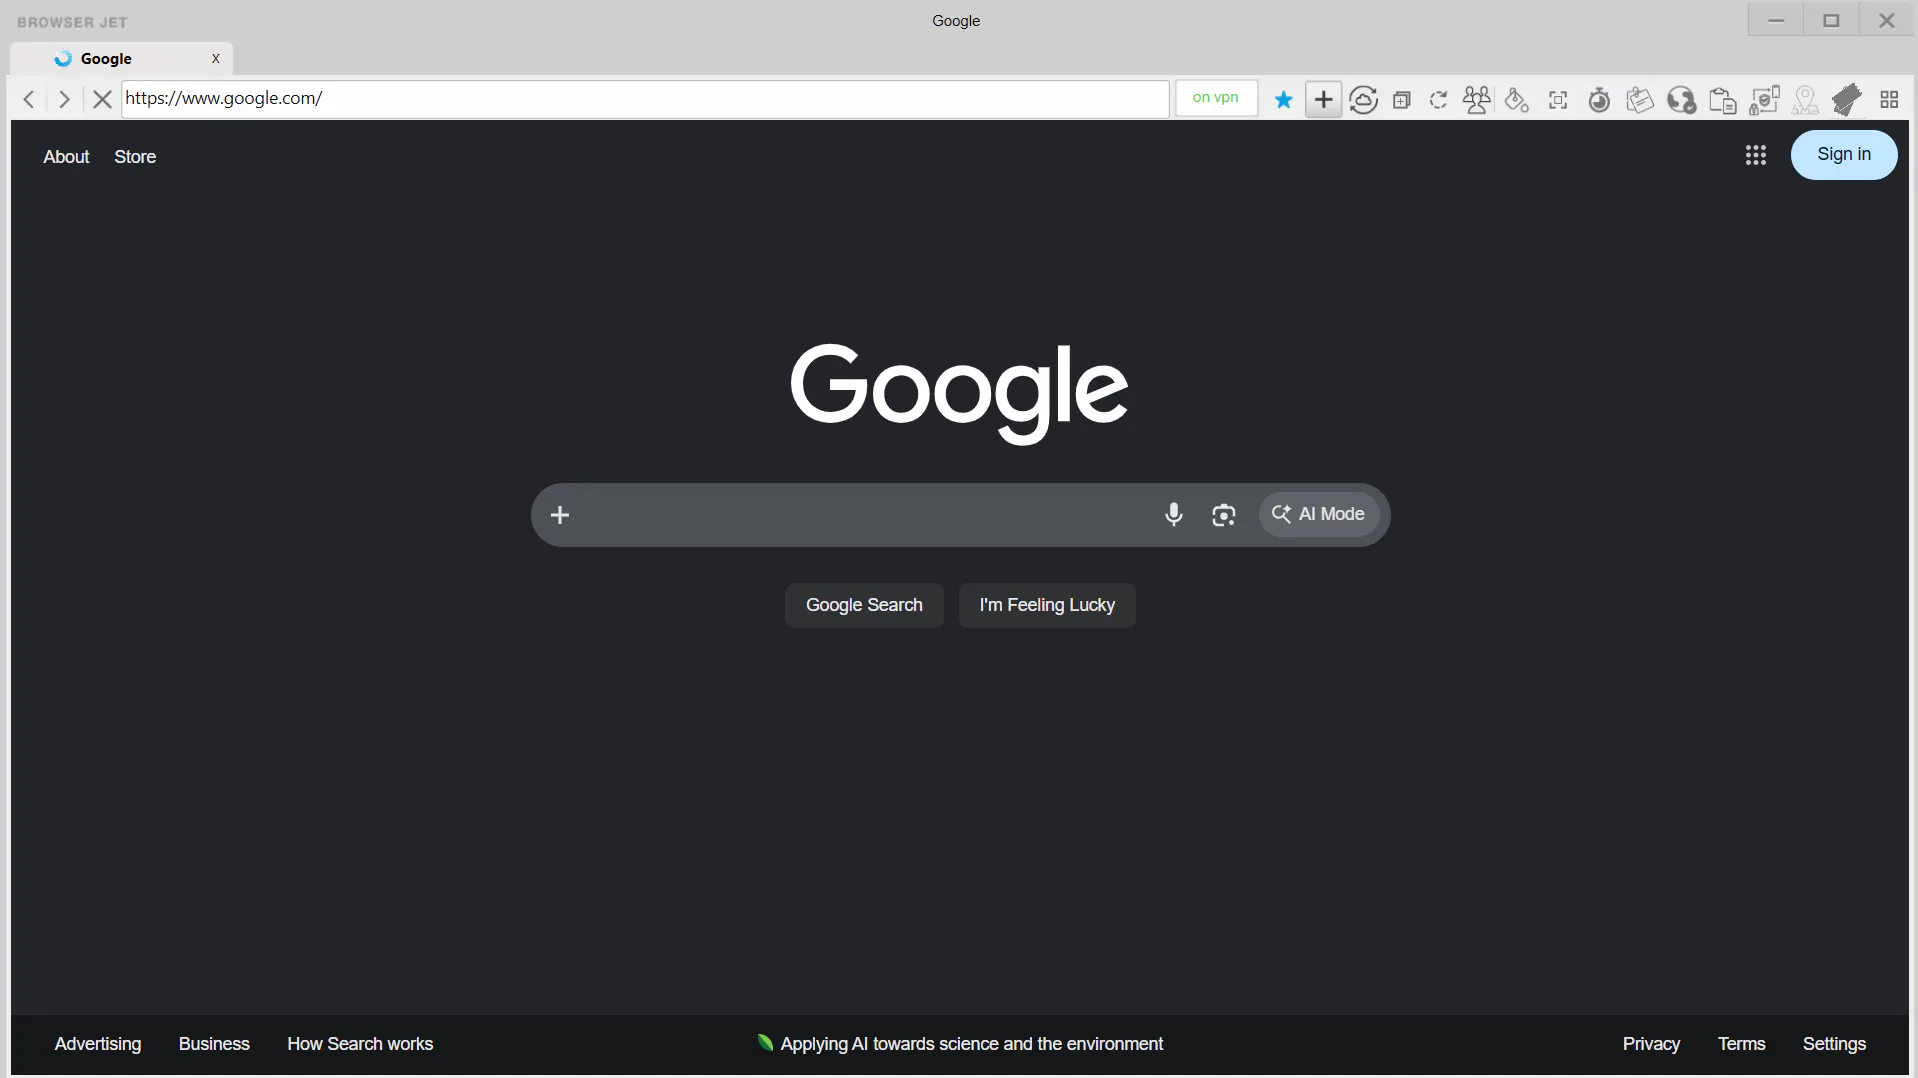Screen dimensions: 1918x1078
Task: Open the Store link
Action: 135,157
